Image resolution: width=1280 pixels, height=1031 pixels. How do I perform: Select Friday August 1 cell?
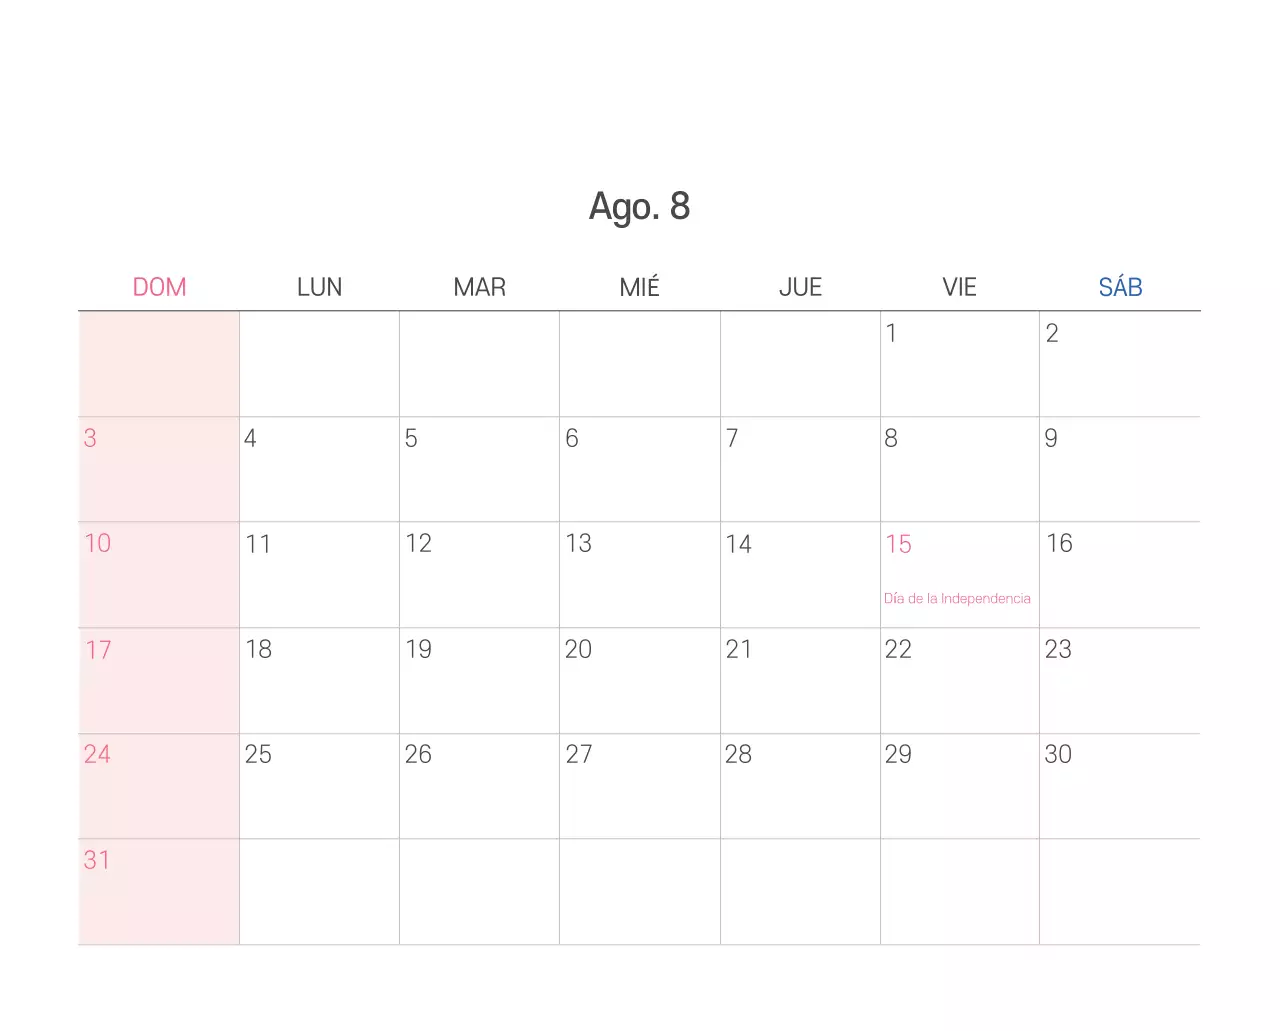(x=959, y=364)
